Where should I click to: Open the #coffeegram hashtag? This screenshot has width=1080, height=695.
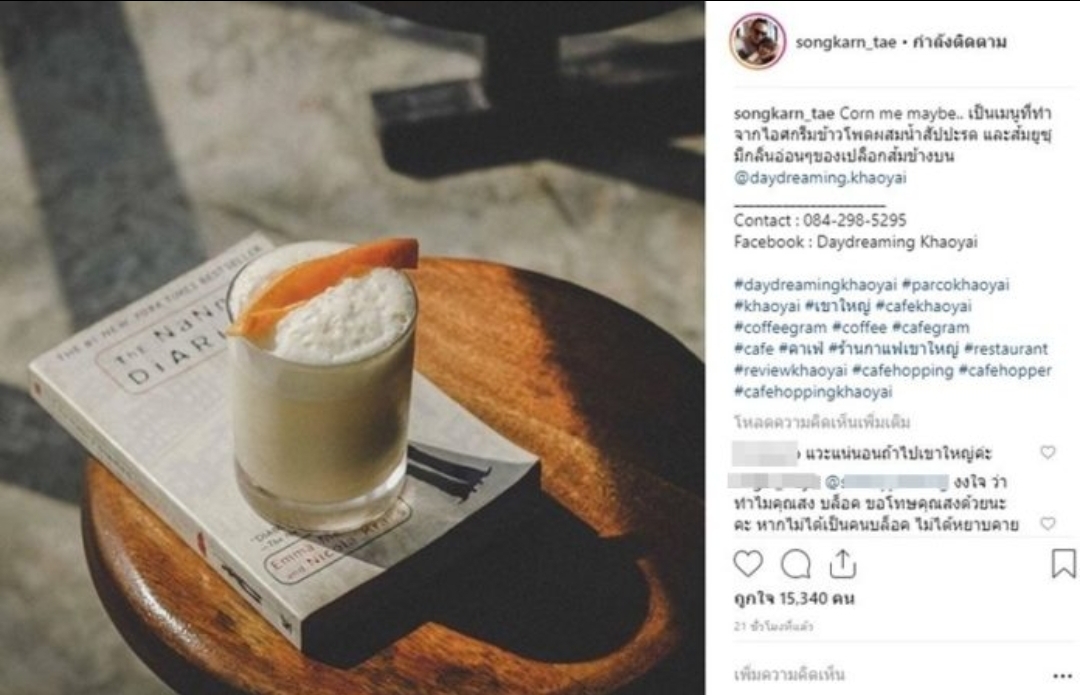[780, 327]
